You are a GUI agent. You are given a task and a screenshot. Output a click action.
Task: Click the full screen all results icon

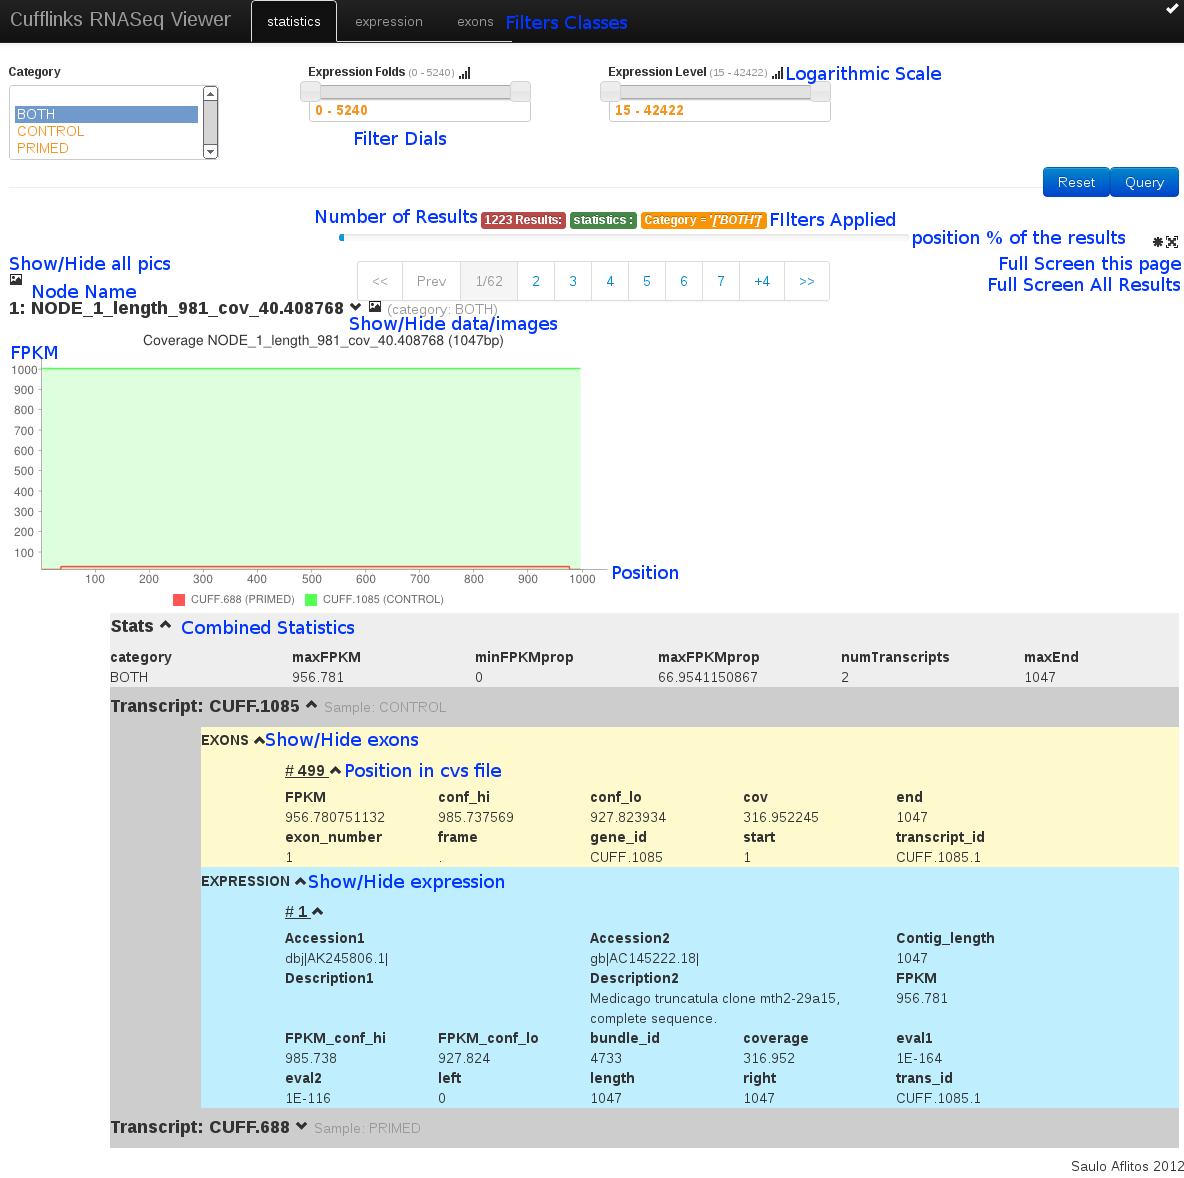pos(1172,242)
